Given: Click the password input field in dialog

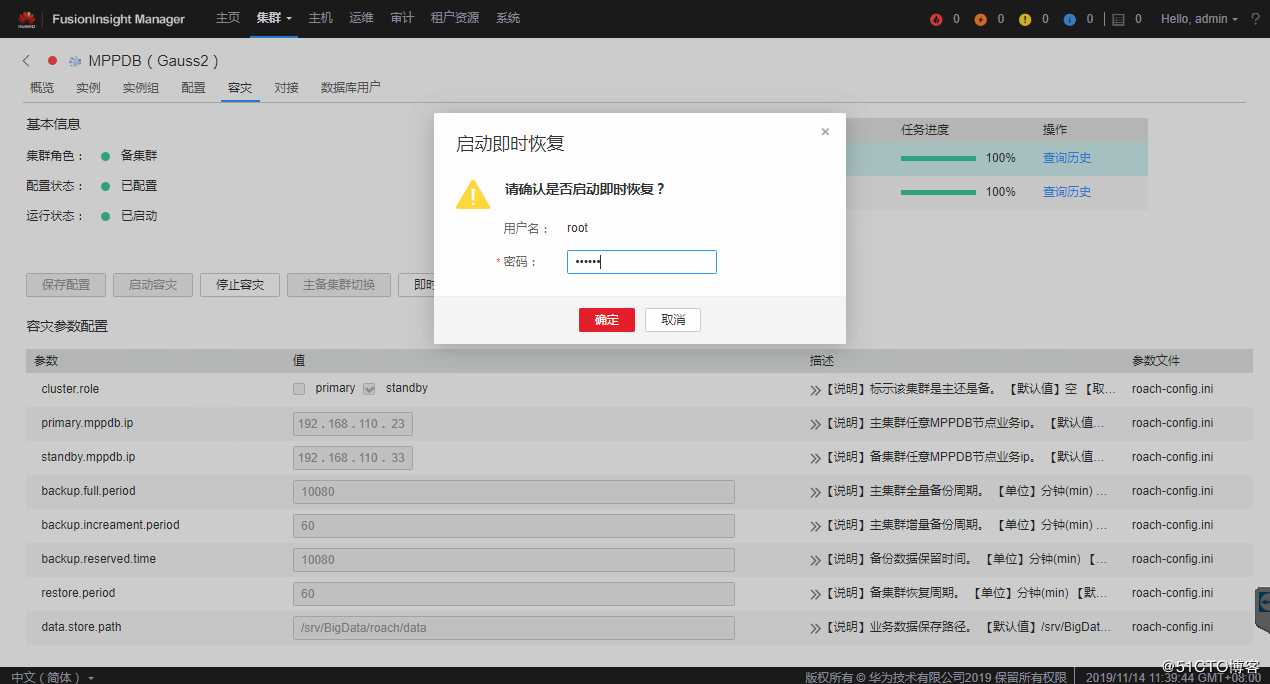Looking at the screenshot, I should [641, 261].
